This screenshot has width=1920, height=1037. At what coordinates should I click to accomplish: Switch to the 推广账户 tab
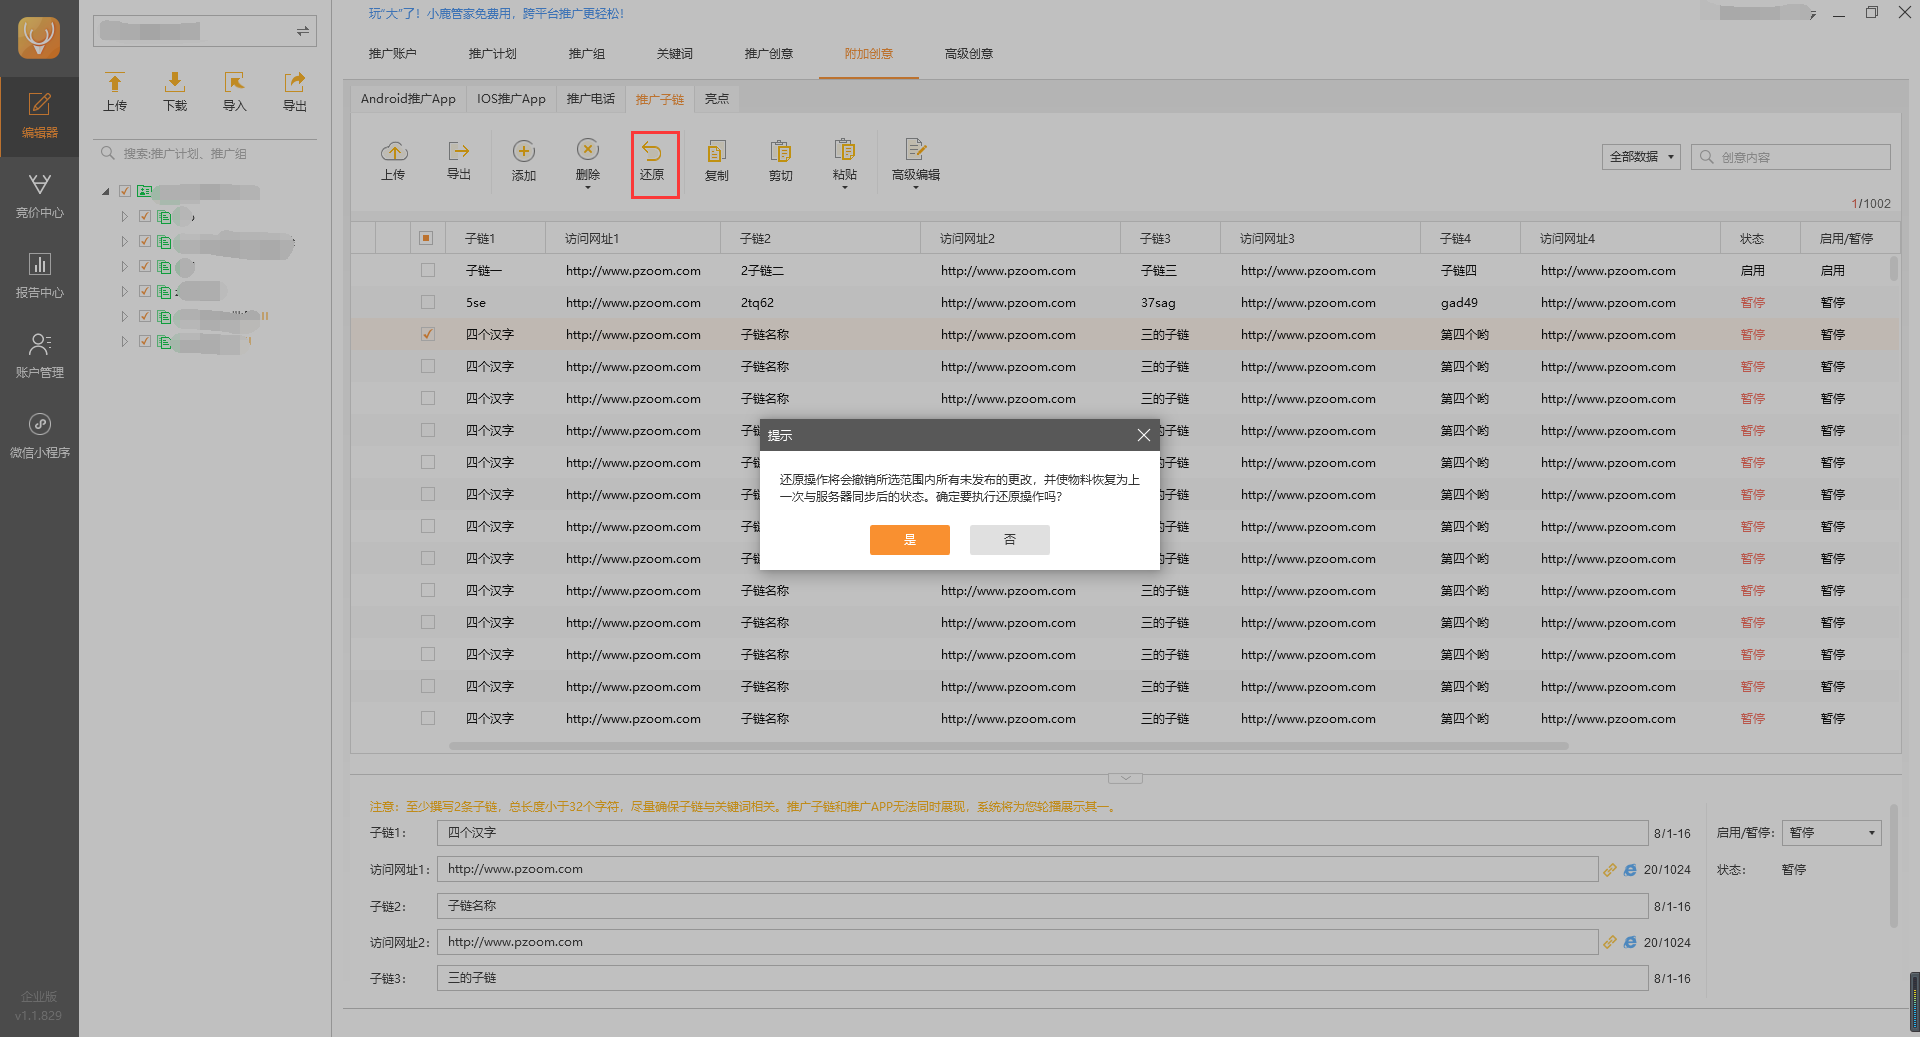(x=393, y=54)
